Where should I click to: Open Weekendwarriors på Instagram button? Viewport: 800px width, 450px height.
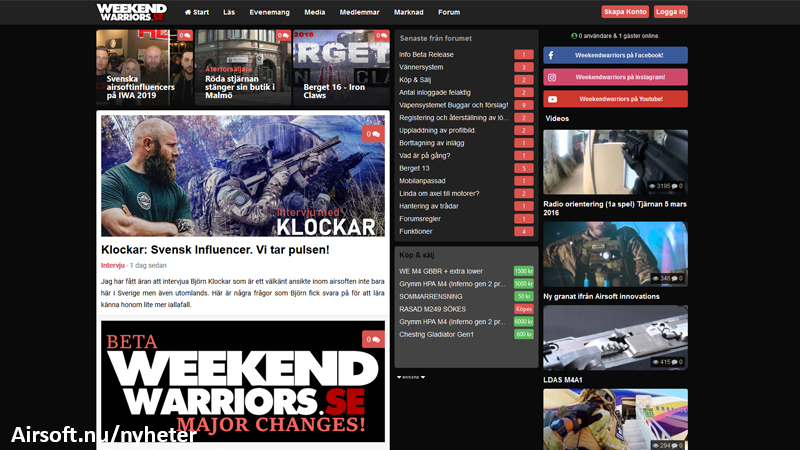(615, 77)
